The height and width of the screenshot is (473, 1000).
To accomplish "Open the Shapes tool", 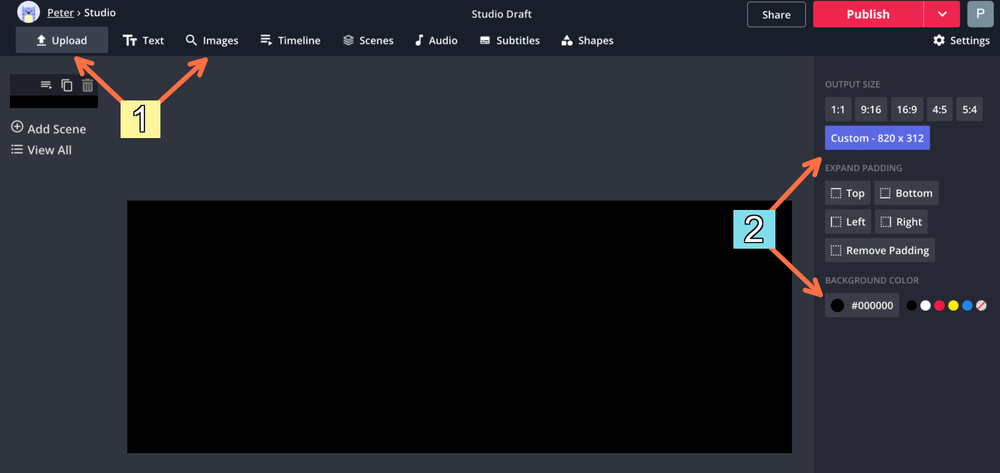I will (x=587, y=41).
